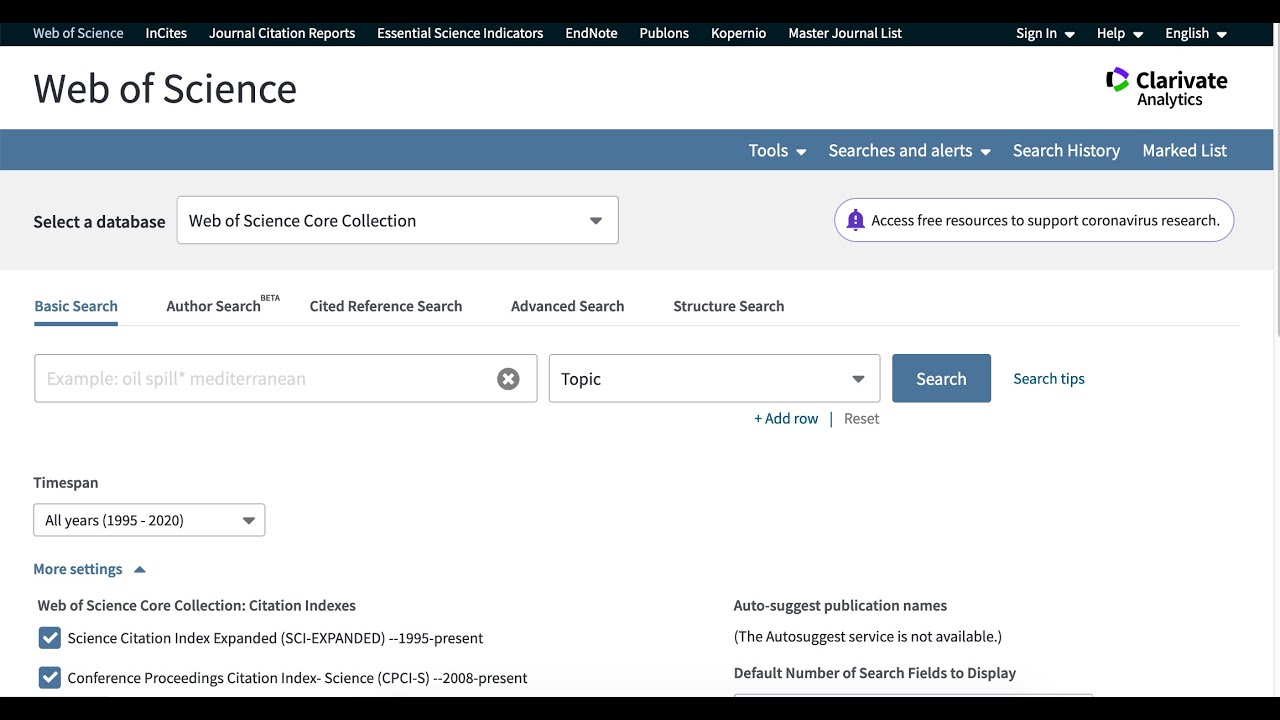Click Default Number of Search Fields label
Image resolution: width=1280 pixels, height=720 pixels.
[875, 673]
